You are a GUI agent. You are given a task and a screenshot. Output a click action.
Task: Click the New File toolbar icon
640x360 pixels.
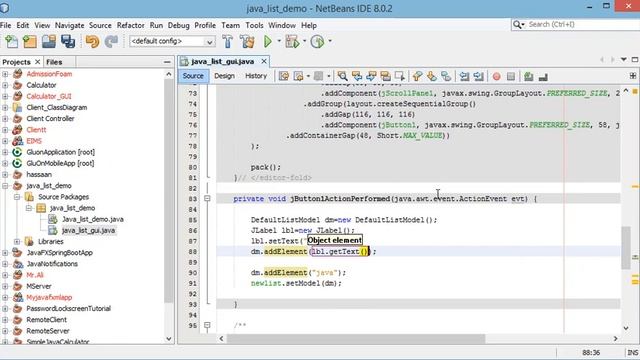point(11,41)
